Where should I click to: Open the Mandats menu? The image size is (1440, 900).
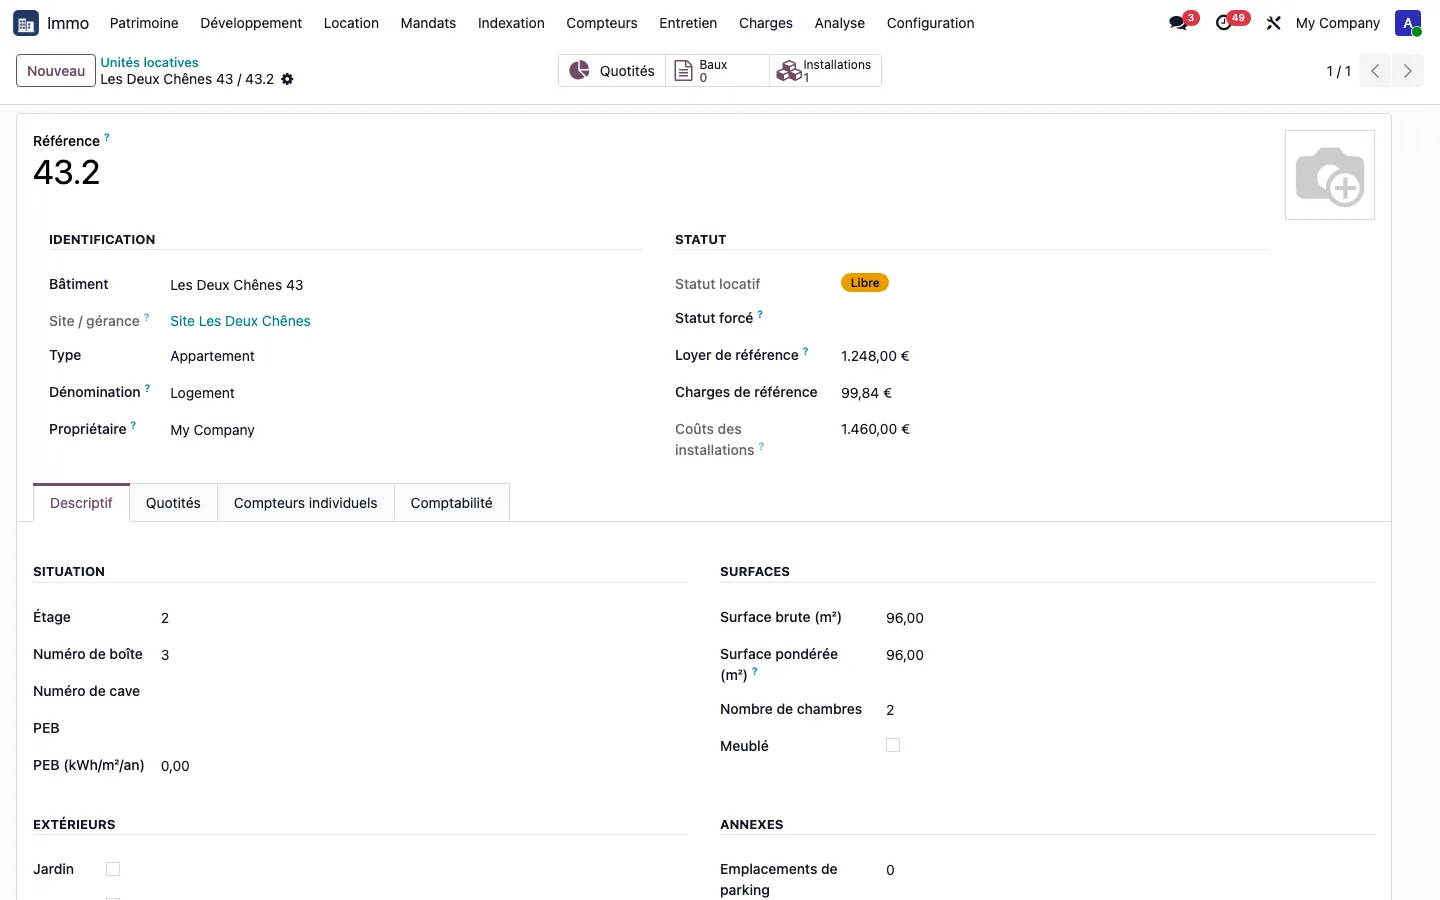point(428,23)
